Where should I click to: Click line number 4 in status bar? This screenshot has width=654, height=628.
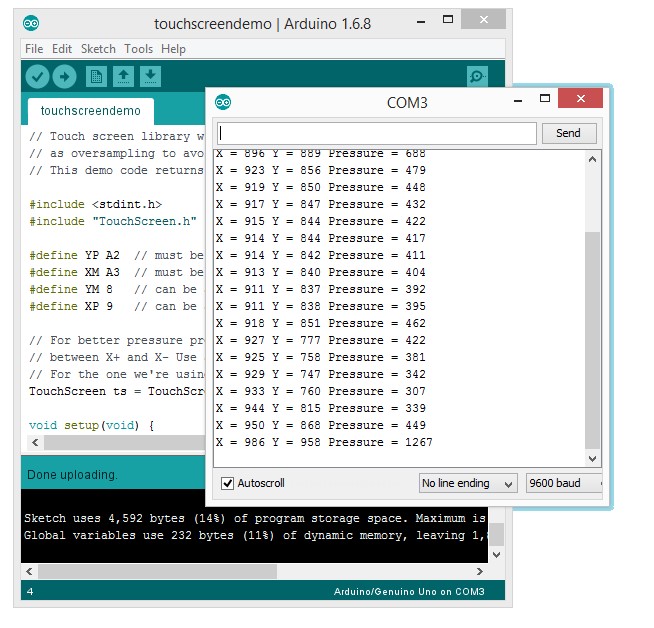tap(30, 592)
